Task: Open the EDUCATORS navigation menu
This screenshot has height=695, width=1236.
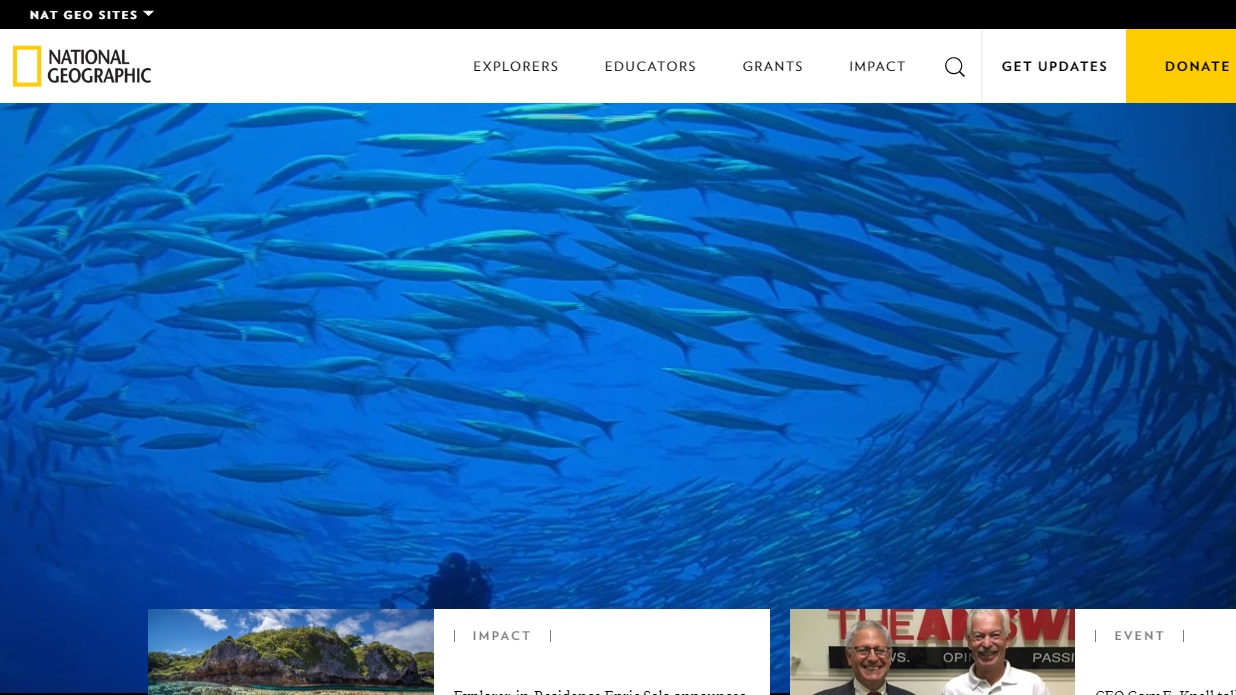Action: [x=650, y=66]
